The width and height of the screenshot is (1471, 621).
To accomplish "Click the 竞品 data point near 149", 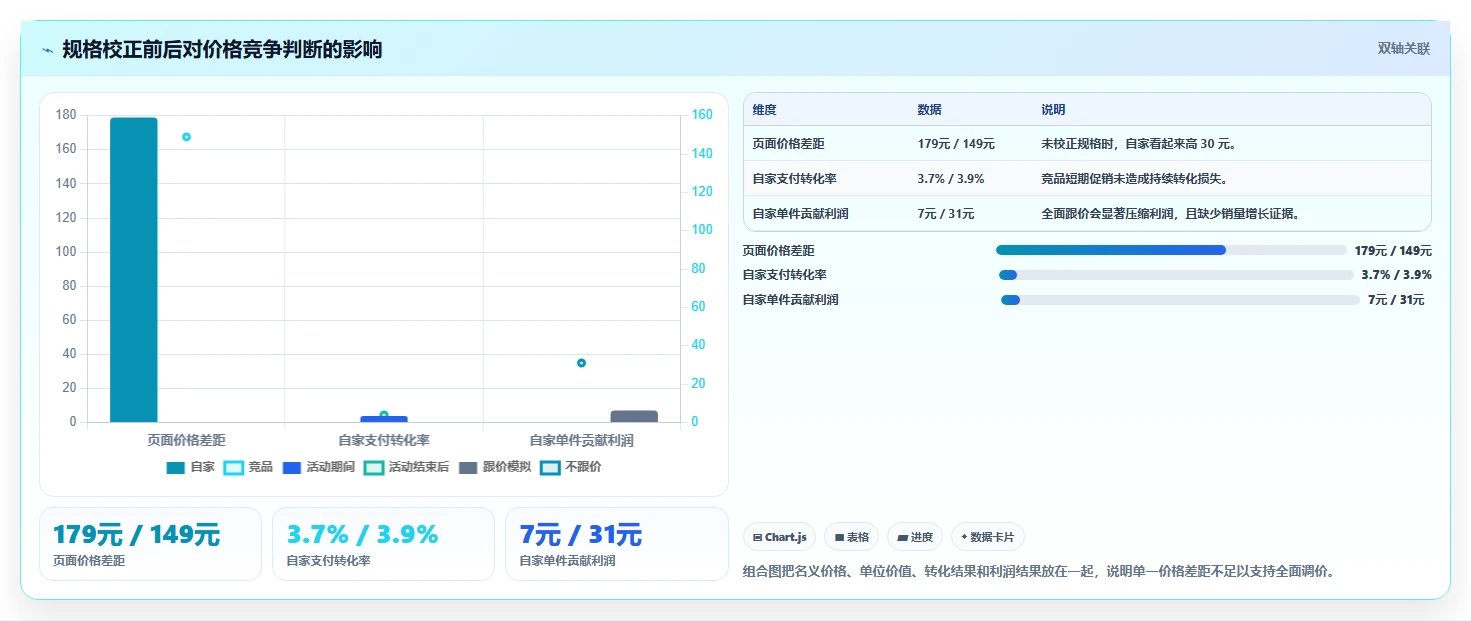I will click(x=186, y=137).
